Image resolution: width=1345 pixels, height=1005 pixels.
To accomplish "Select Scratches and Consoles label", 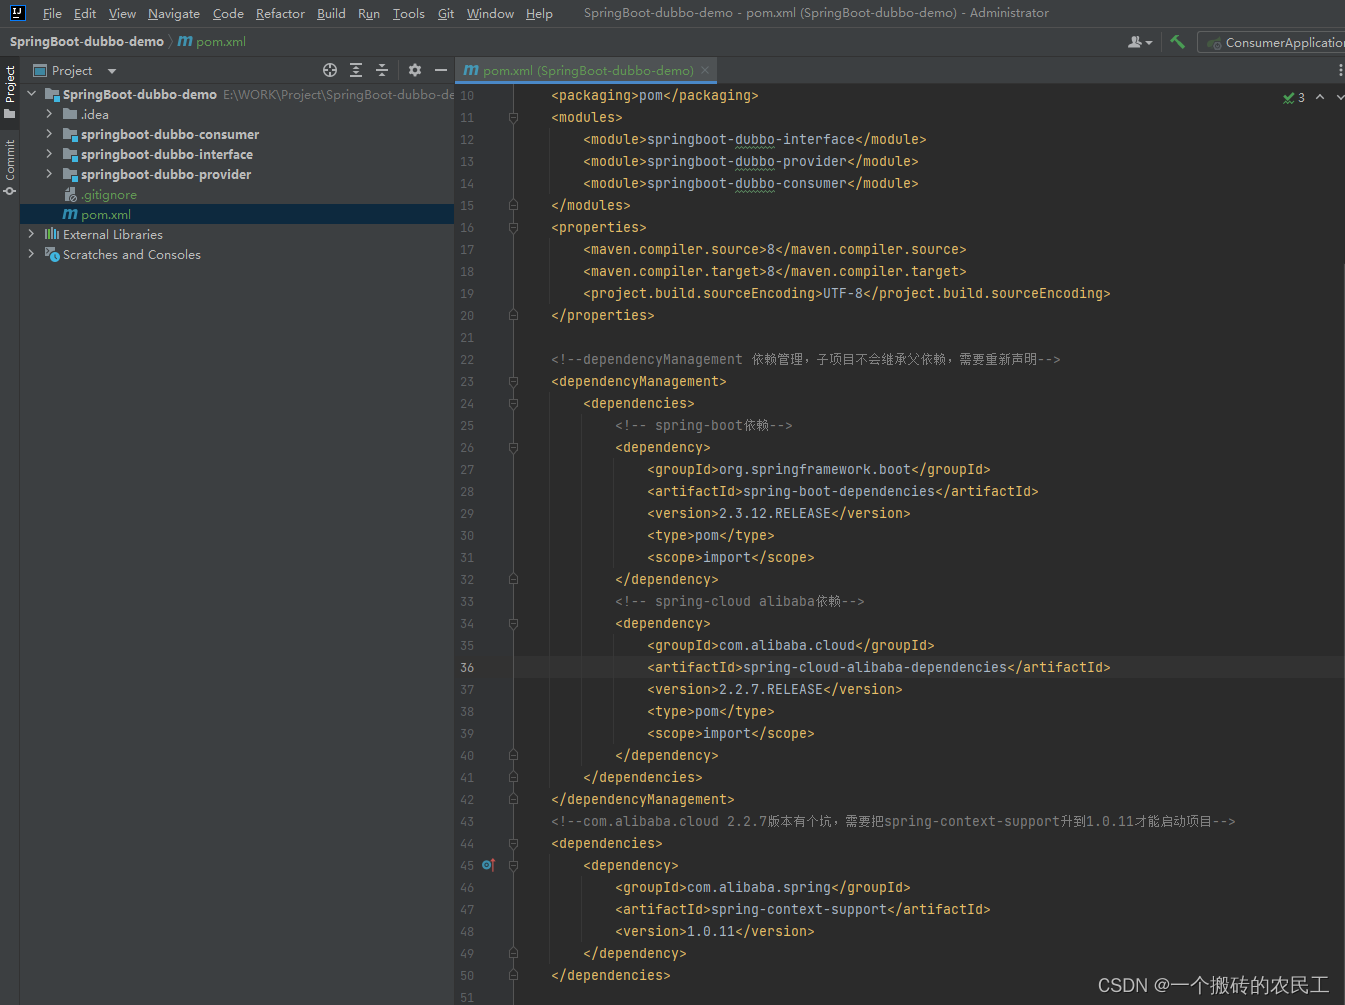I will tap(132, 254).
